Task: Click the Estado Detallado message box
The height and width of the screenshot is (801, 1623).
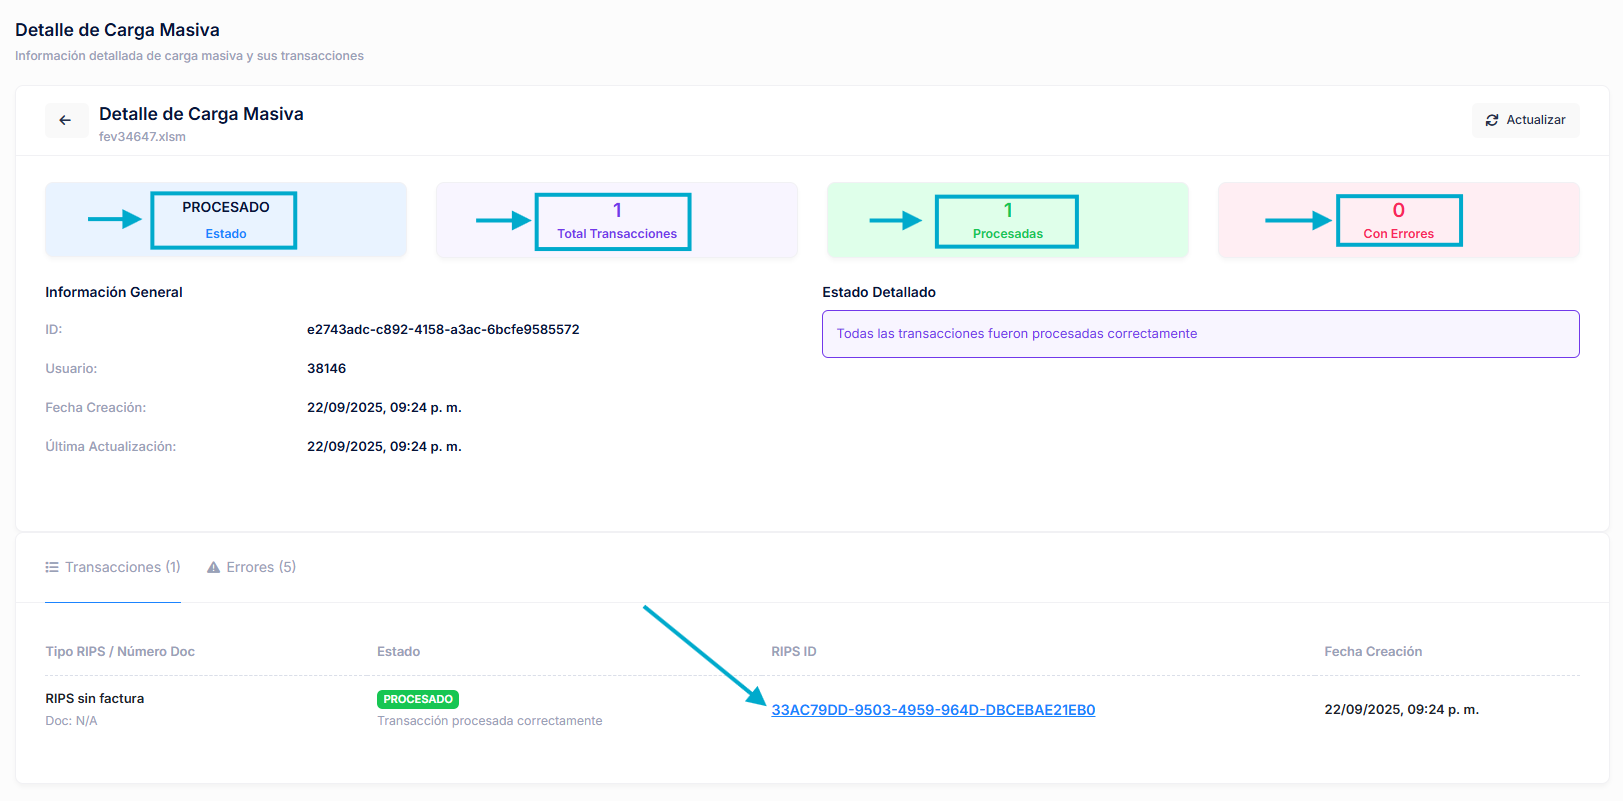Action: point(1200,334)
